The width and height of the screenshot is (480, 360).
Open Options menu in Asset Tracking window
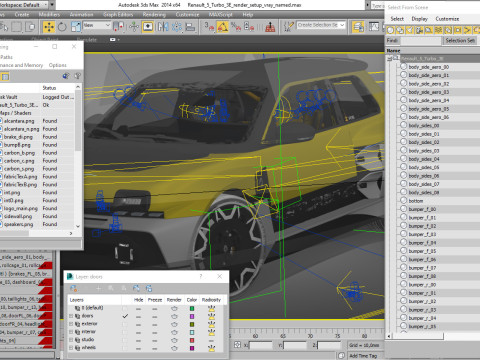pos(58,65)
